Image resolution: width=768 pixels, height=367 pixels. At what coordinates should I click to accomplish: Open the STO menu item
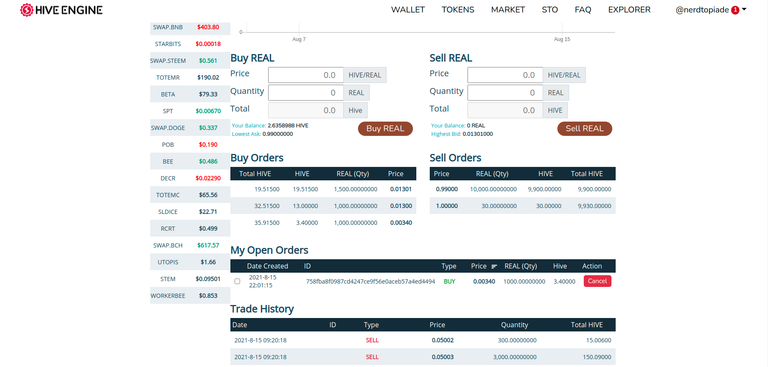point(550,10)
